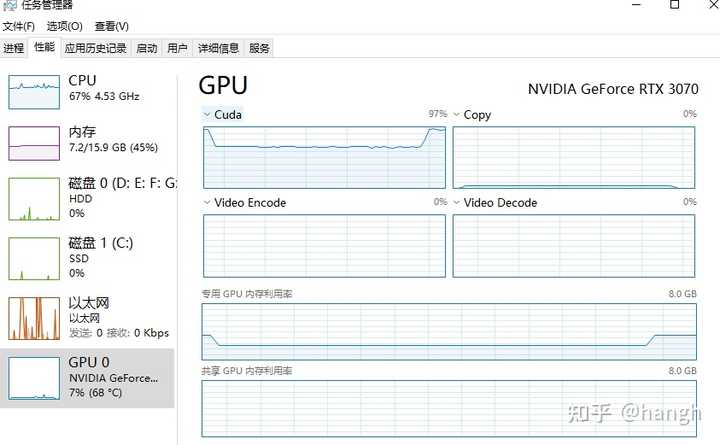Open the Copy engine dropdown chevron
Image resolution: width=720 pixels, height=445 pixels.
[458, 115]
